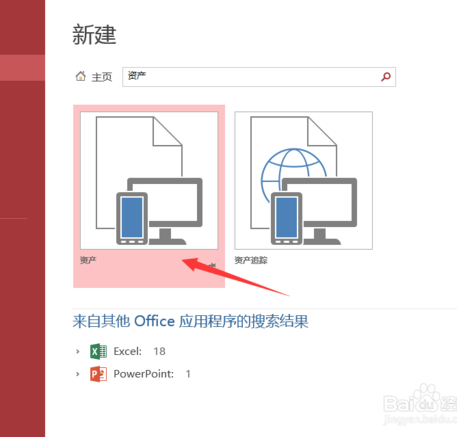Click the PowerPoint result count 1
457x440 pixels.
tap(188, 374)
